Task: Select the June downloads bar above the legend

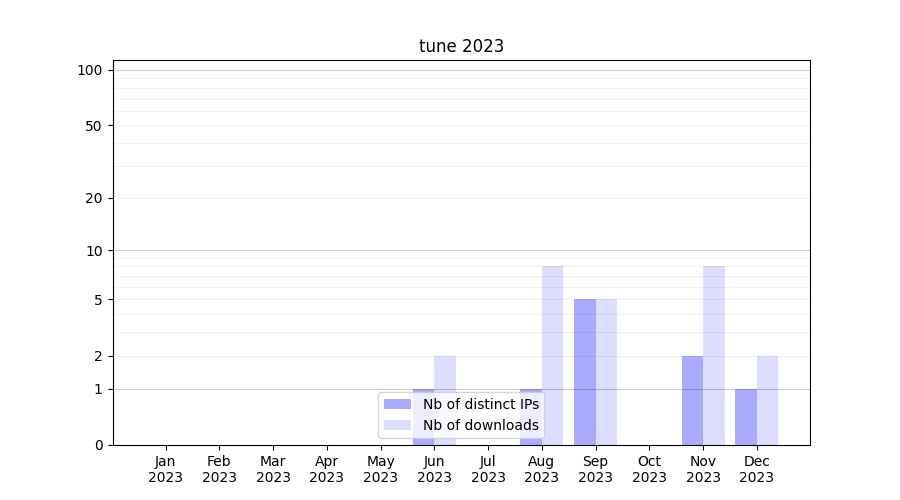Action: [445, 373]
